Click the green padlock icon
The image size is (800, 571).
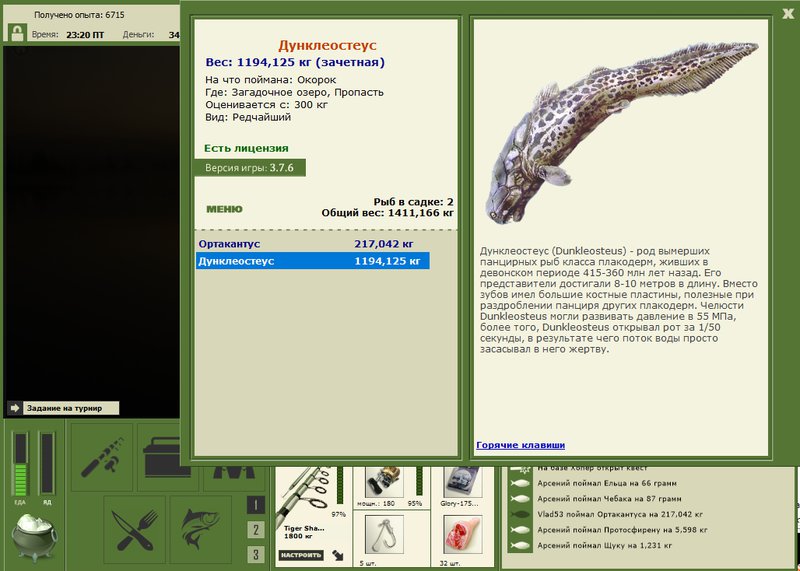click(17, 33)
